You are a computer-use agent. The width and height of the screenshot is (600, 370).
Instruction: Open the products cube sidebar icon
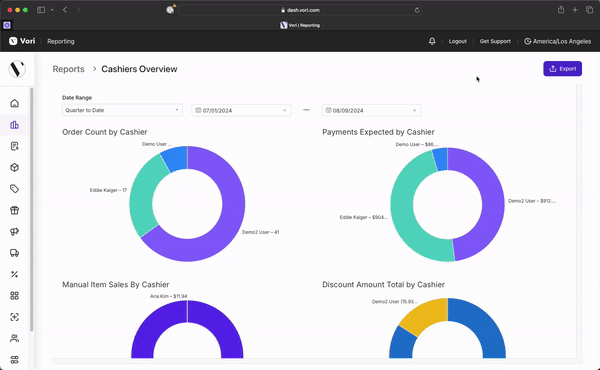click(15, 168)
